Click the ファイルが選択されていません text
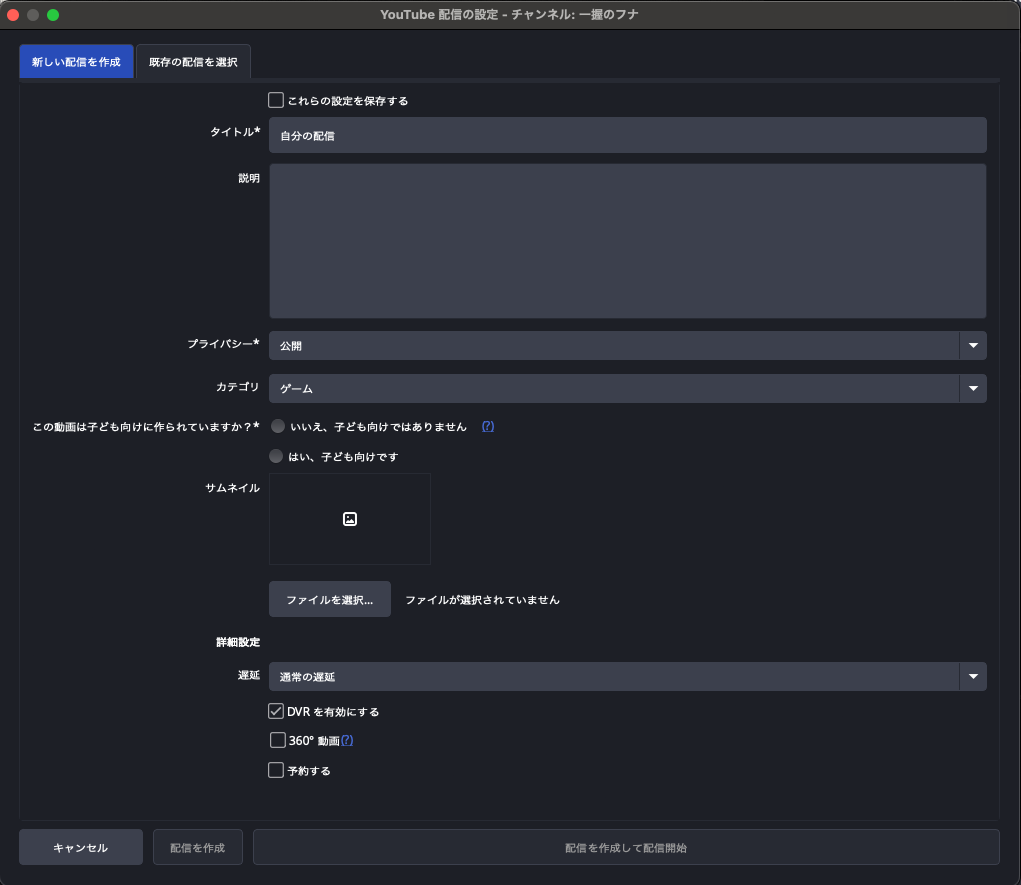 click(x=483, y=600)
